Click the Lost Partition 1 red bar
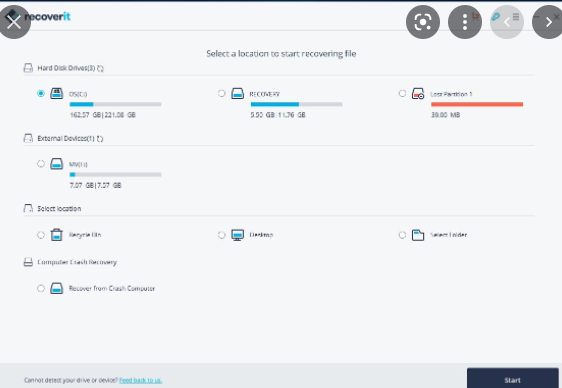The image size is (562, 388). (x=477, y=104)
